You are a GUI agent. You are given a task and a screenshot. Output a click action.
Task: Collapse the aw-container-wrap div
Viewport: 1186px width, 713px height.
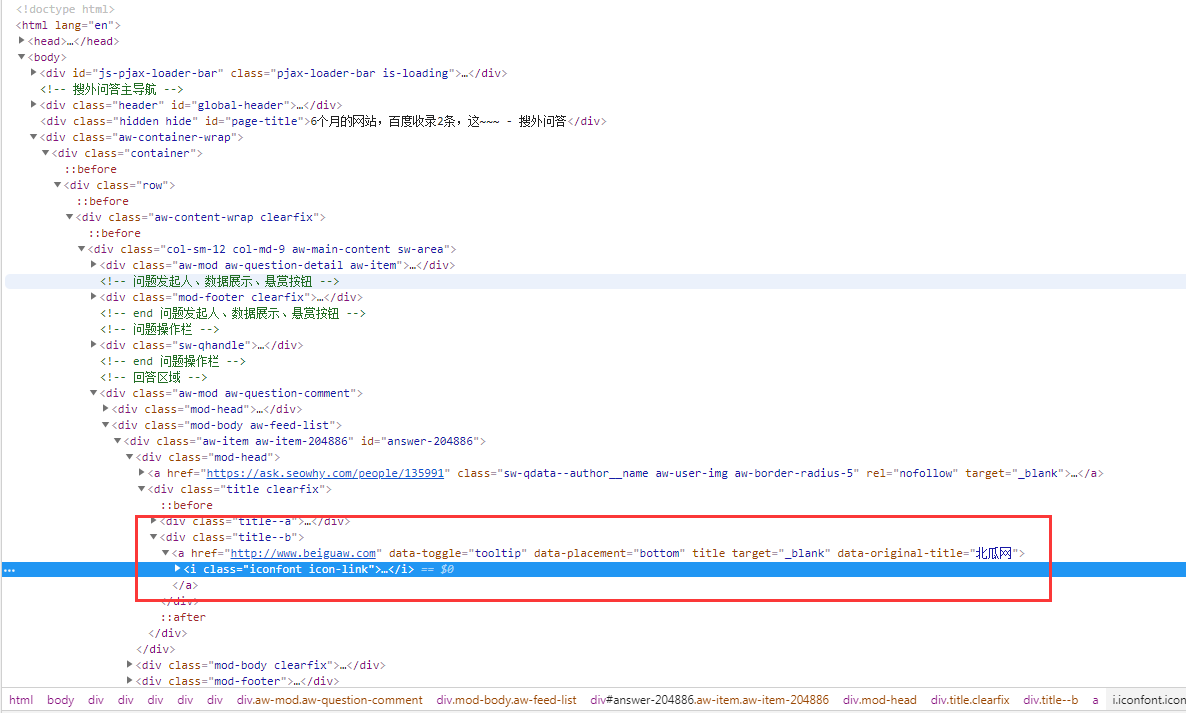33,137
